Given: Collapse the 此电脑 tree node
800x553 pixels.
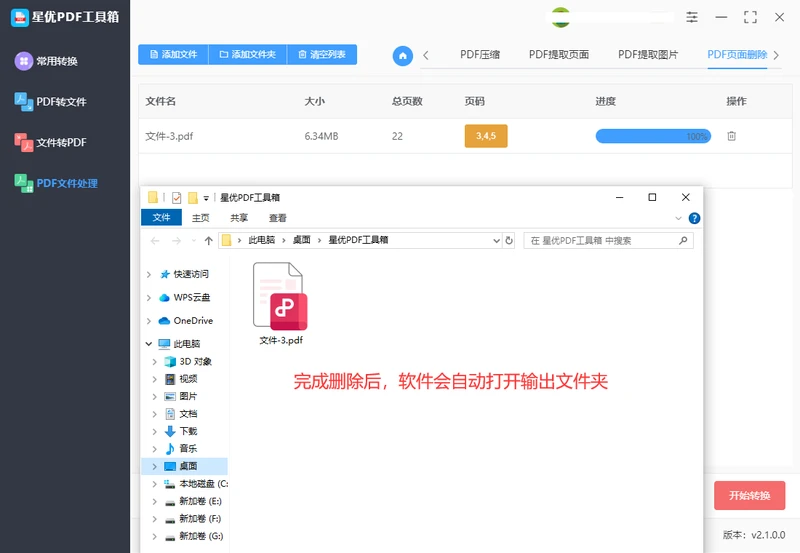Looking at the screenshot, I should click(x=148, y=344).
